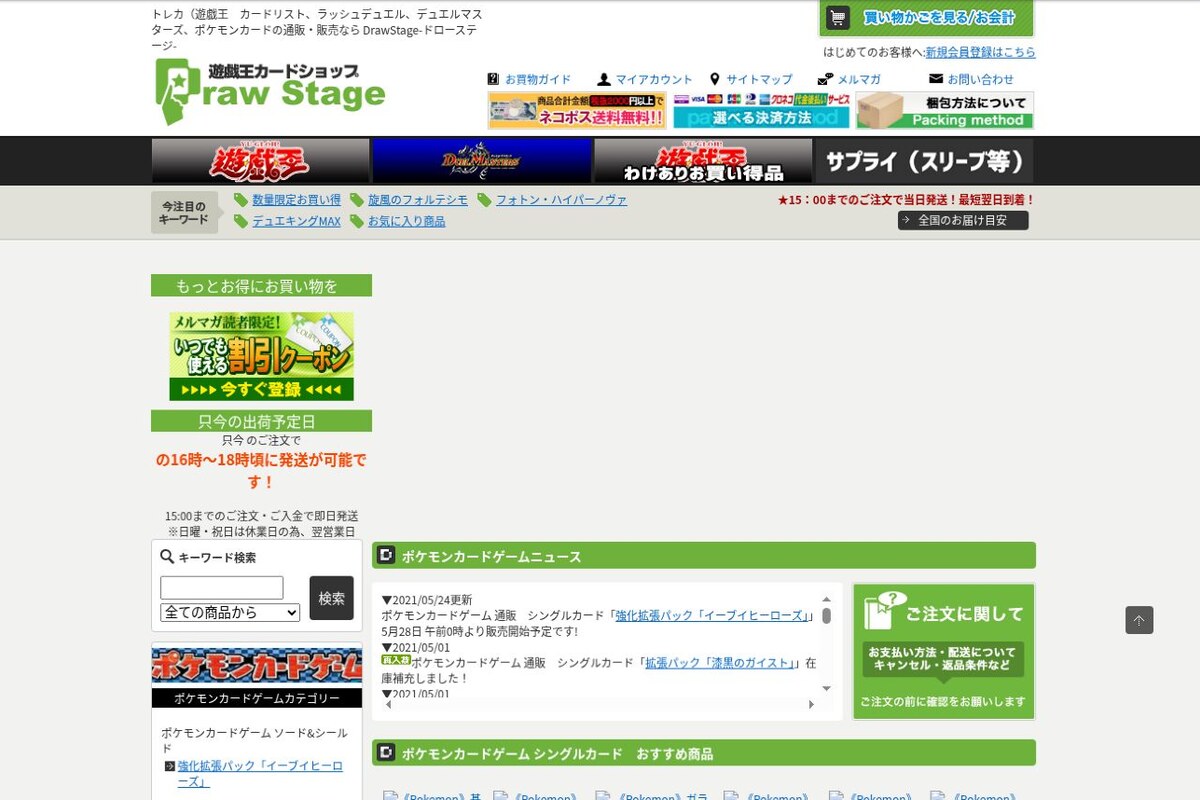Screen dimensions: 1200x800
Task: Click the sitemap pin icon
Action: [715, 79]
